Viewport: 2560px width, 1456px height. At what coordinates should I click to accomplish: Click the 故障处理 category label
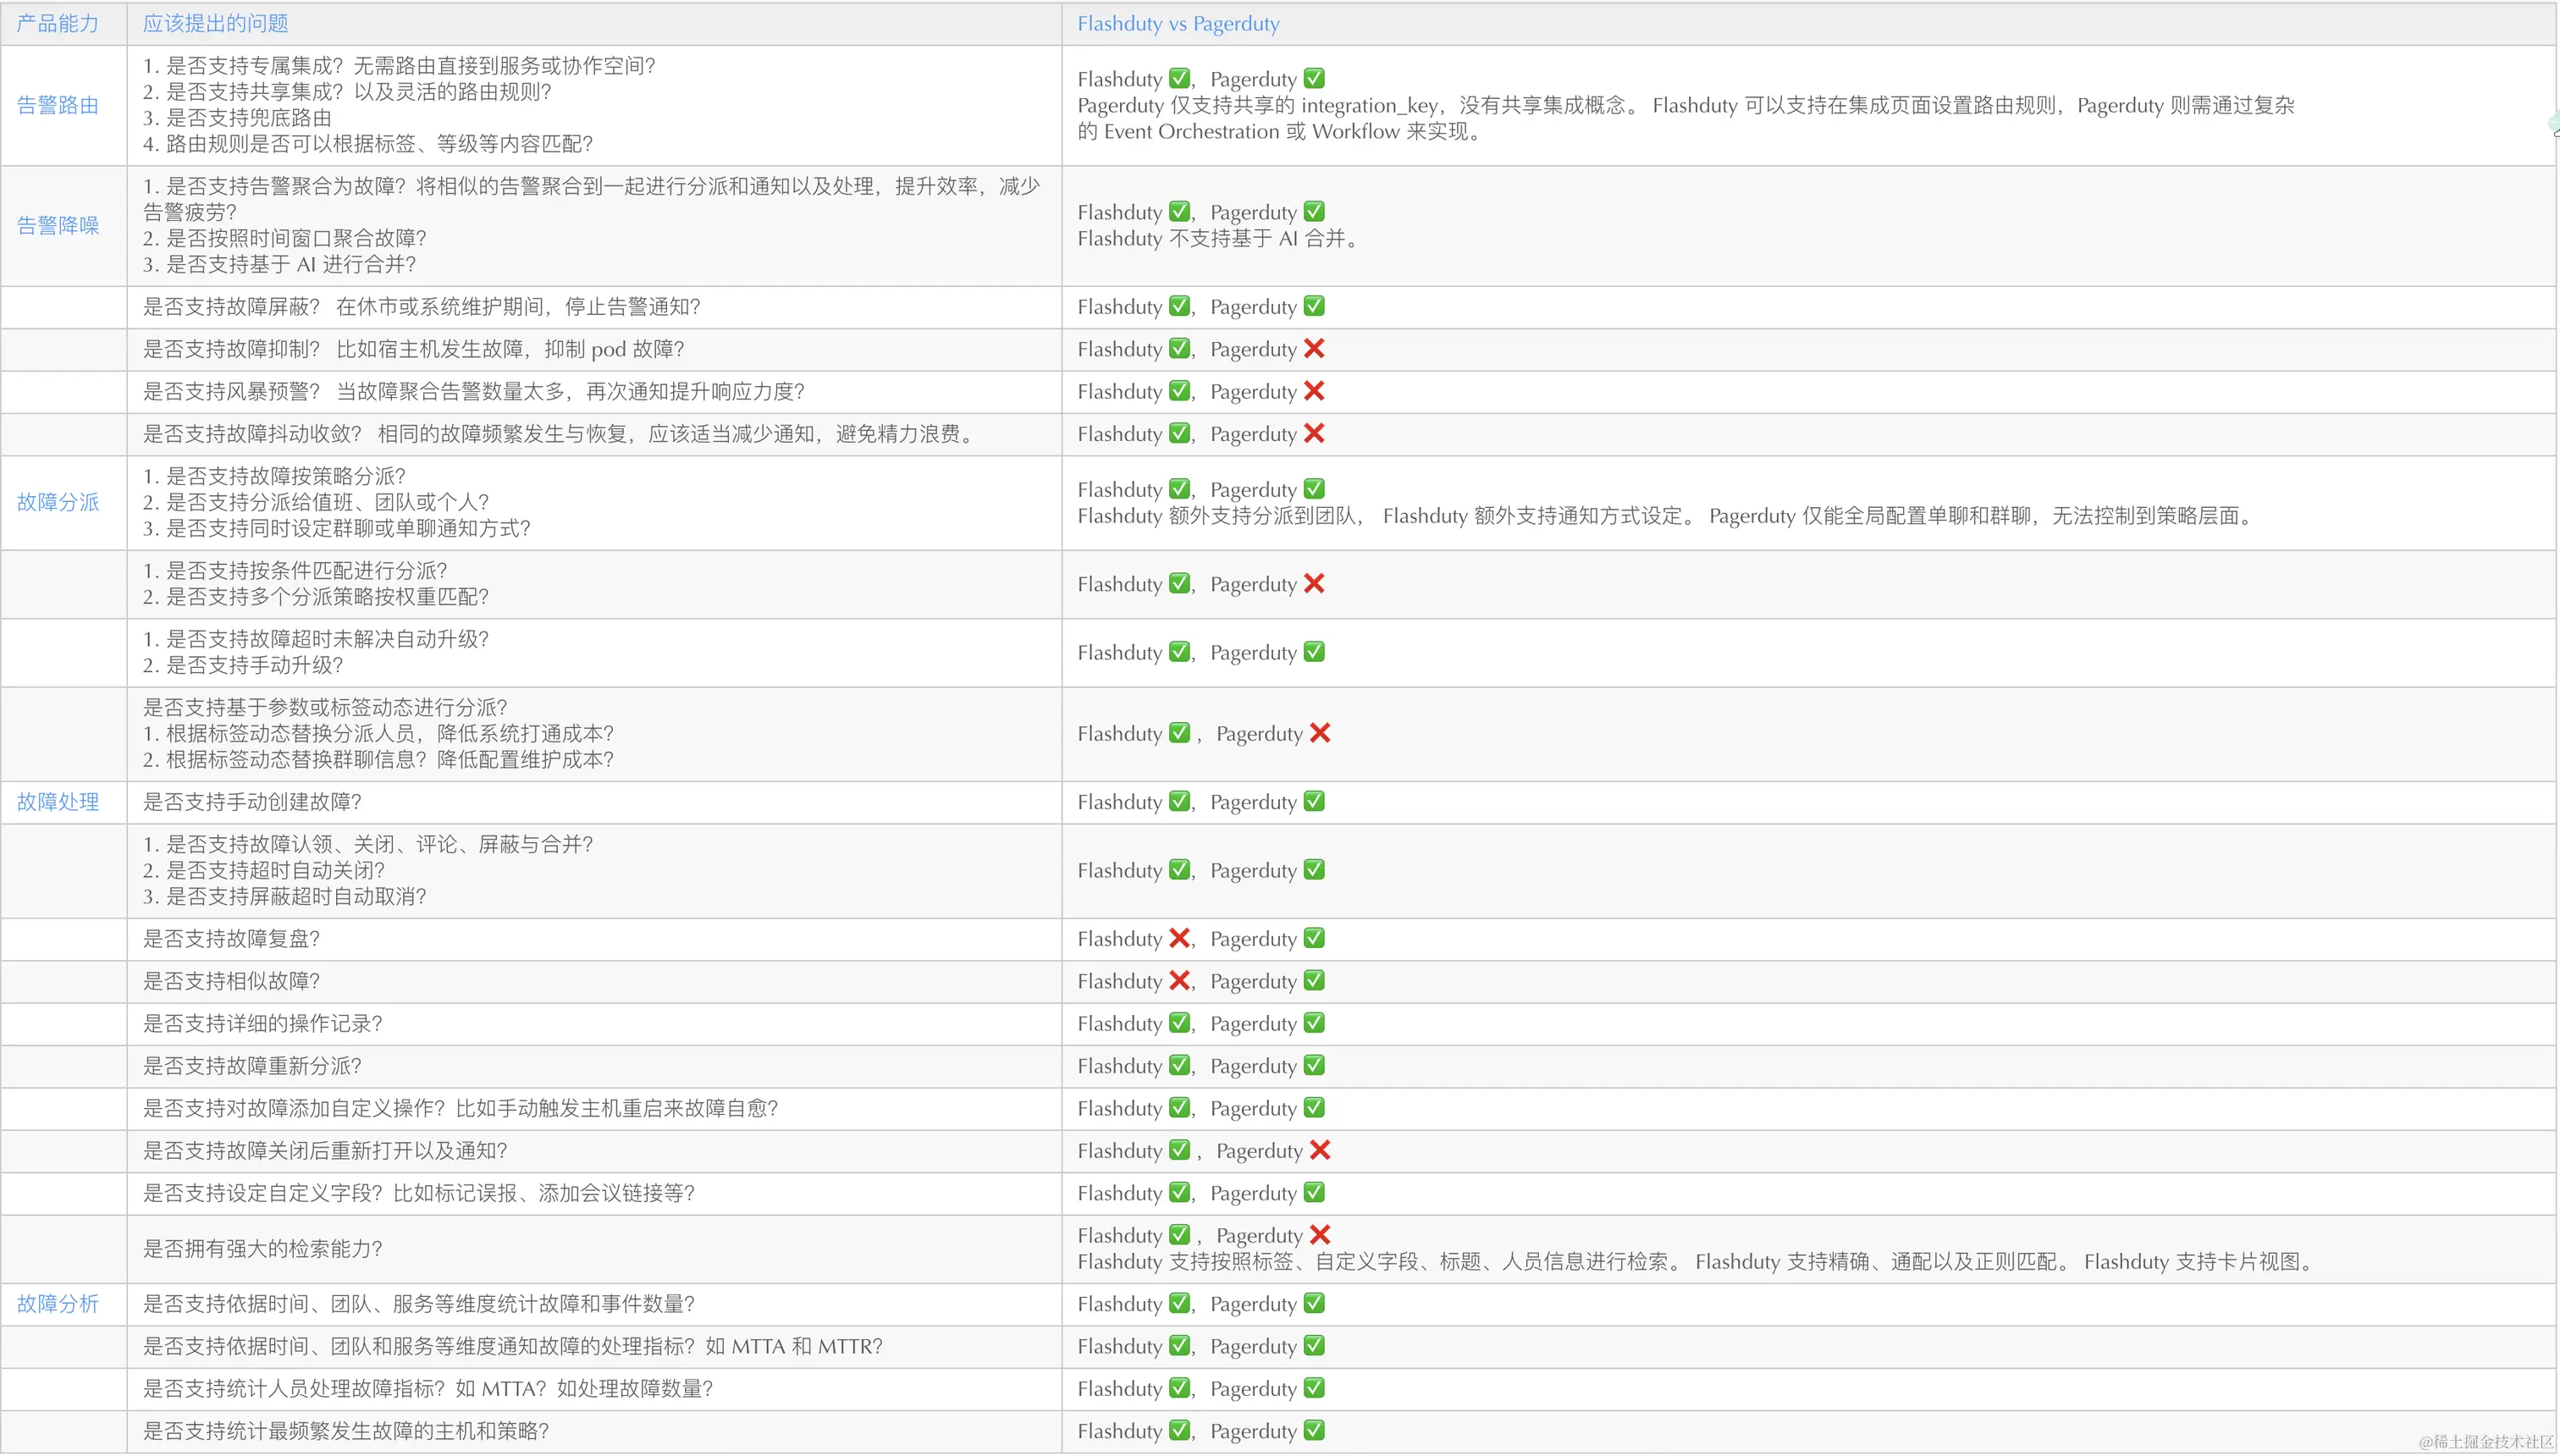tap(58, 802)
